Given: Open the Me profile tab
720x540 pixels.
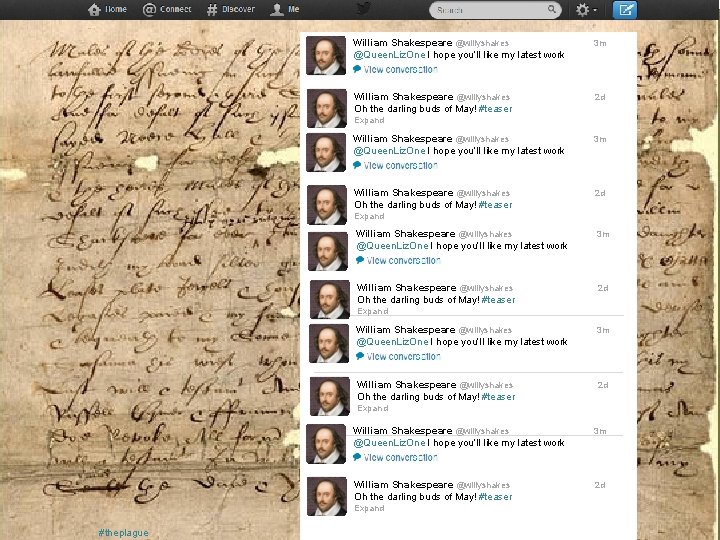Looking at the screenshot, I should pyautogui.click(x=285, y=9).
